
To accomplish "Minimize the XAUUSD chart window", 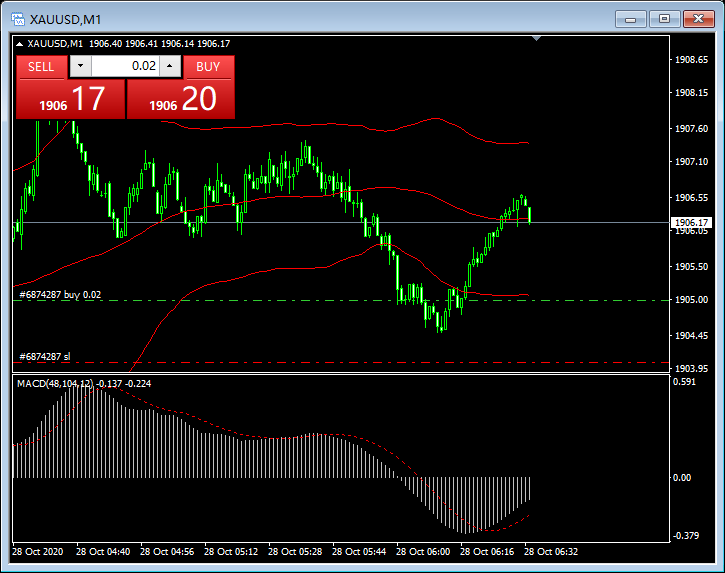I will (x=631, y=19).
